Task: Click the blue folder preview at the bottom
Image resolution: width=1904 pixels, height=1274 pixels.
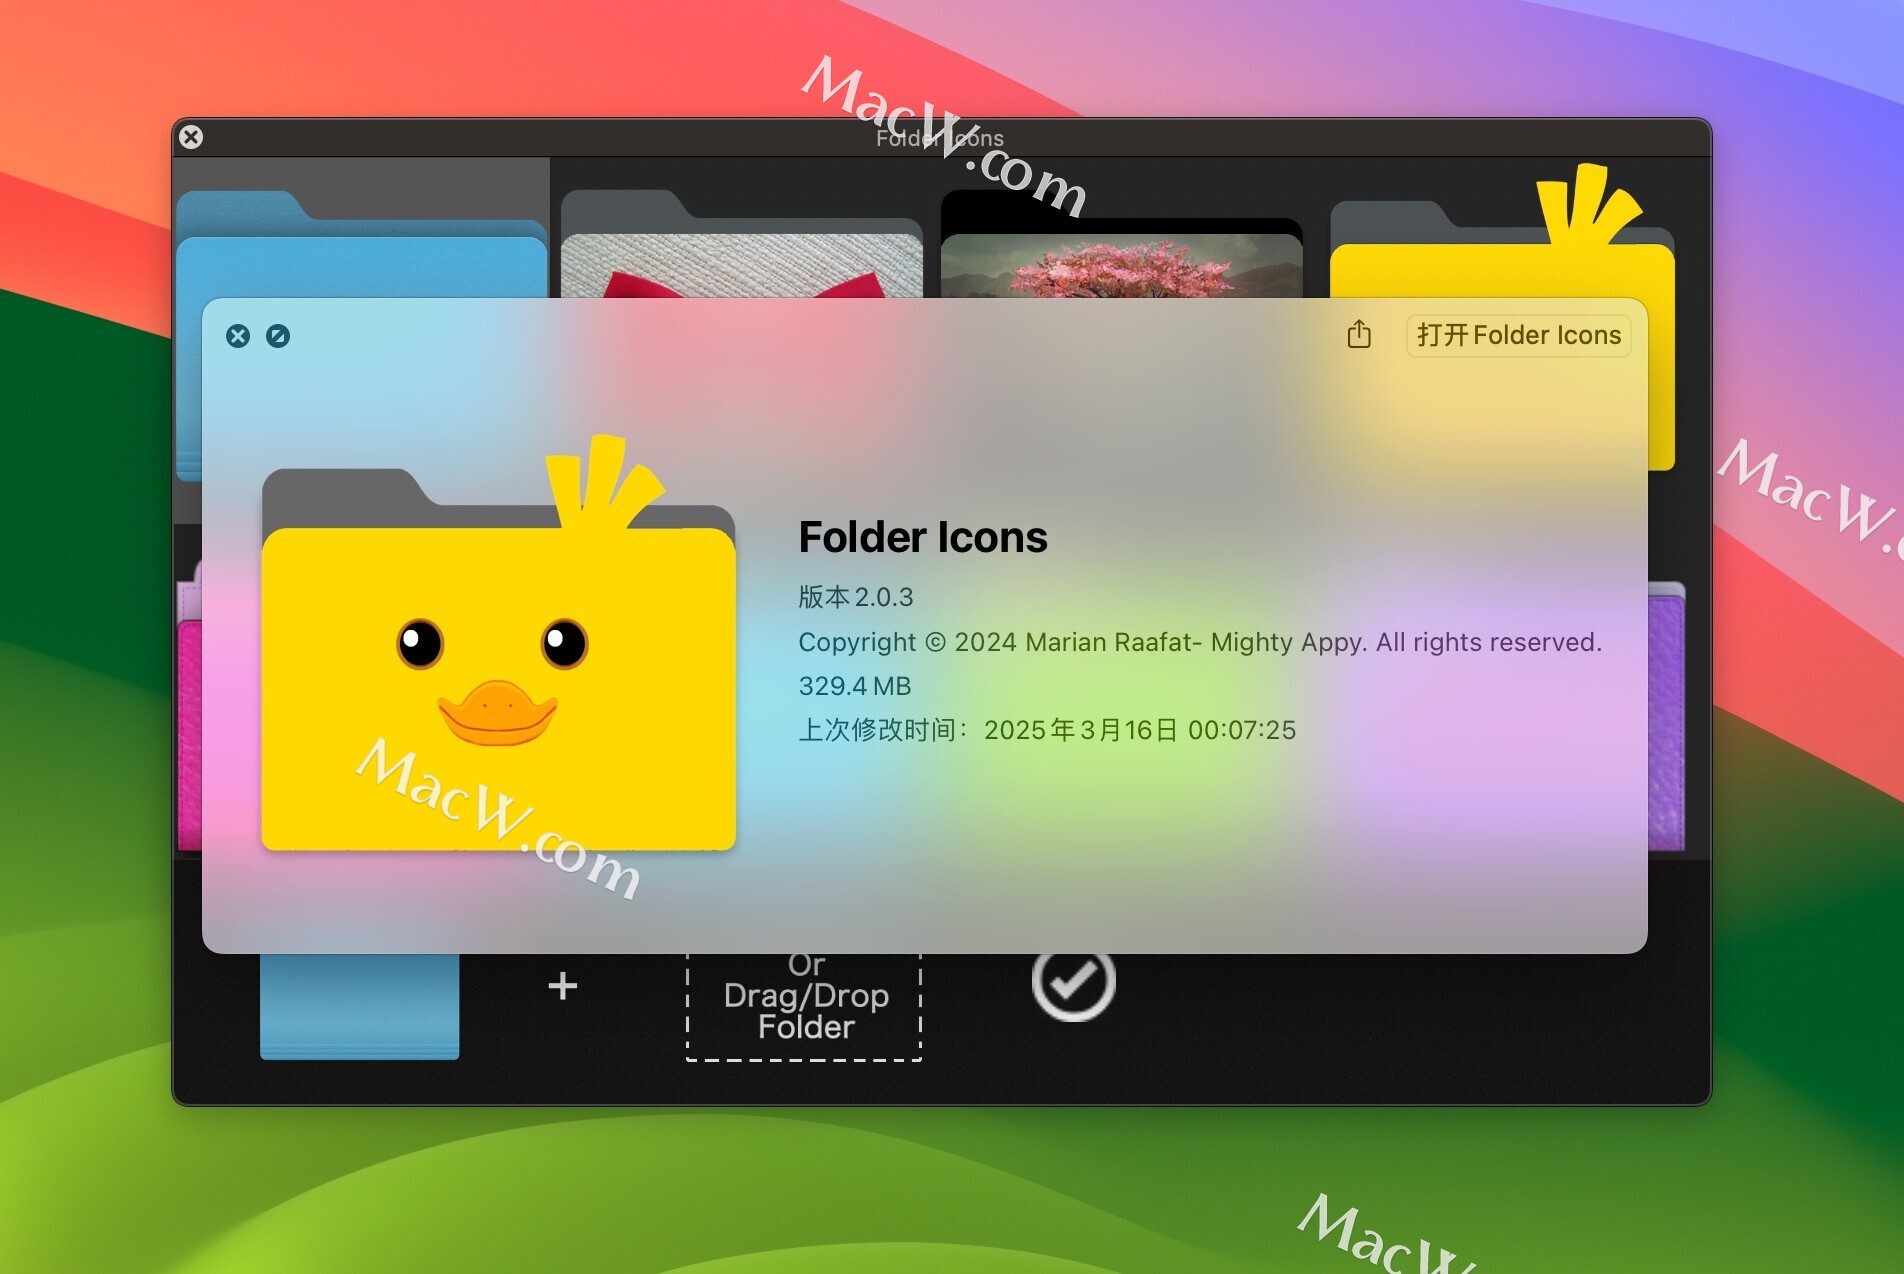Action: pos(360,1005)
